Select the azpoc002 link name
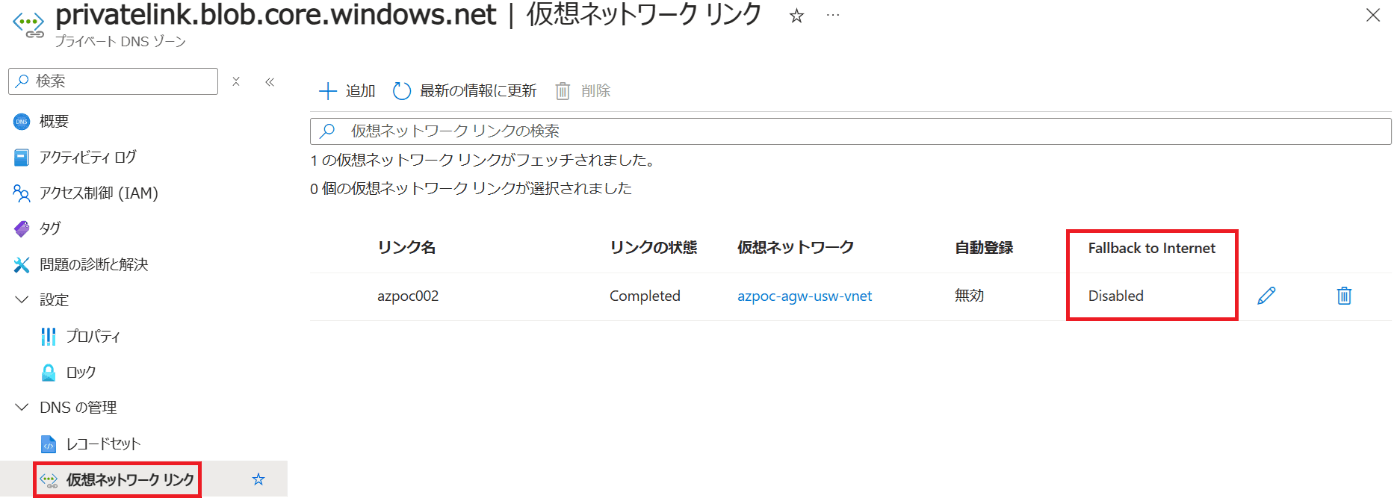The image size is (1400, 501). point(408,296)
